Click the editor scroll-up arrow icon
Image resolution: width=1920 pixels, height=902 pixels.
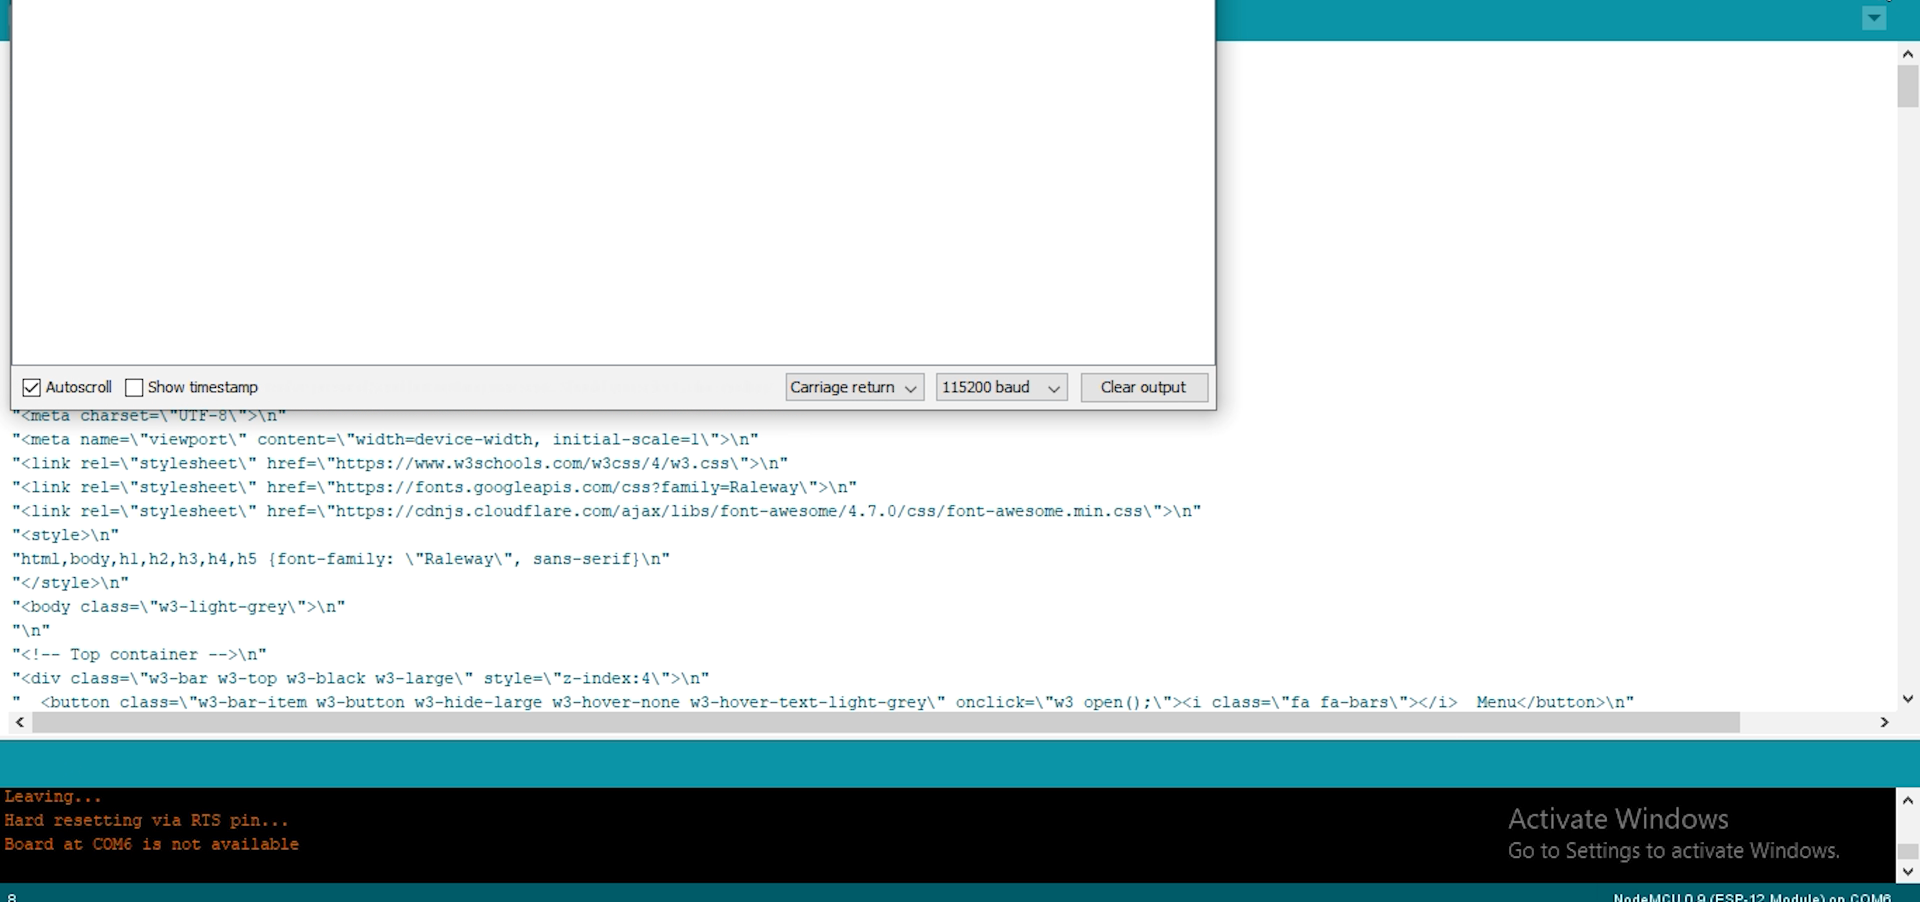(1907, 53)
